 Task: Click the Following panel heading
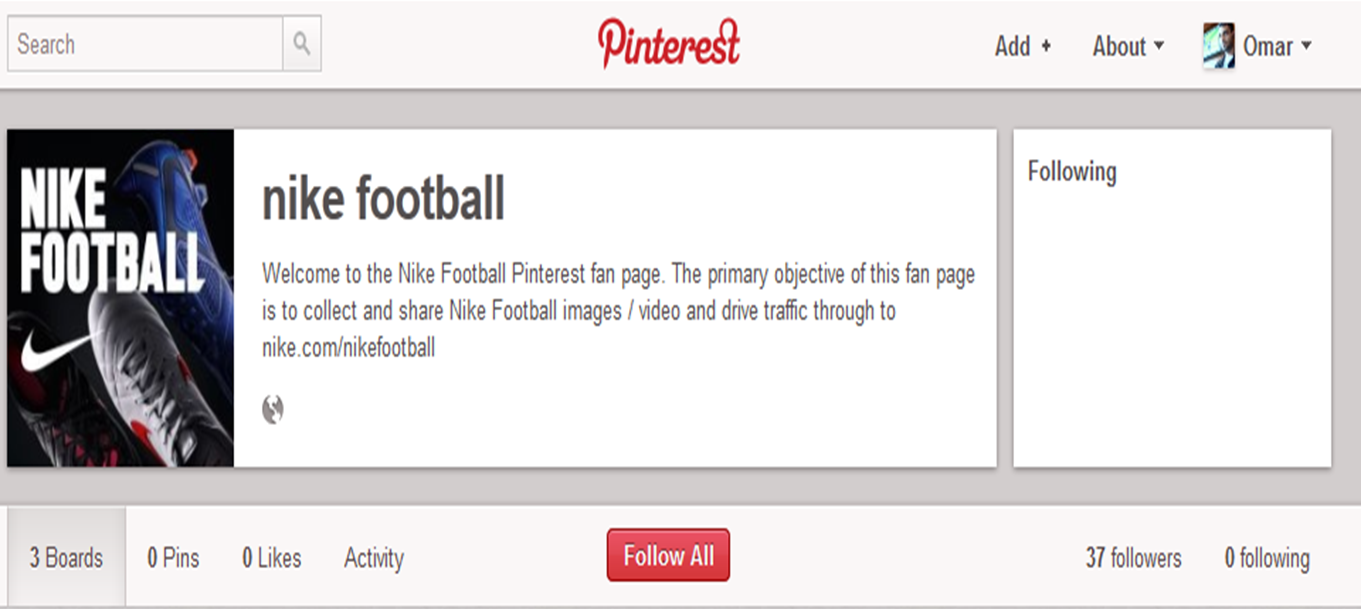coord(1072,171)
